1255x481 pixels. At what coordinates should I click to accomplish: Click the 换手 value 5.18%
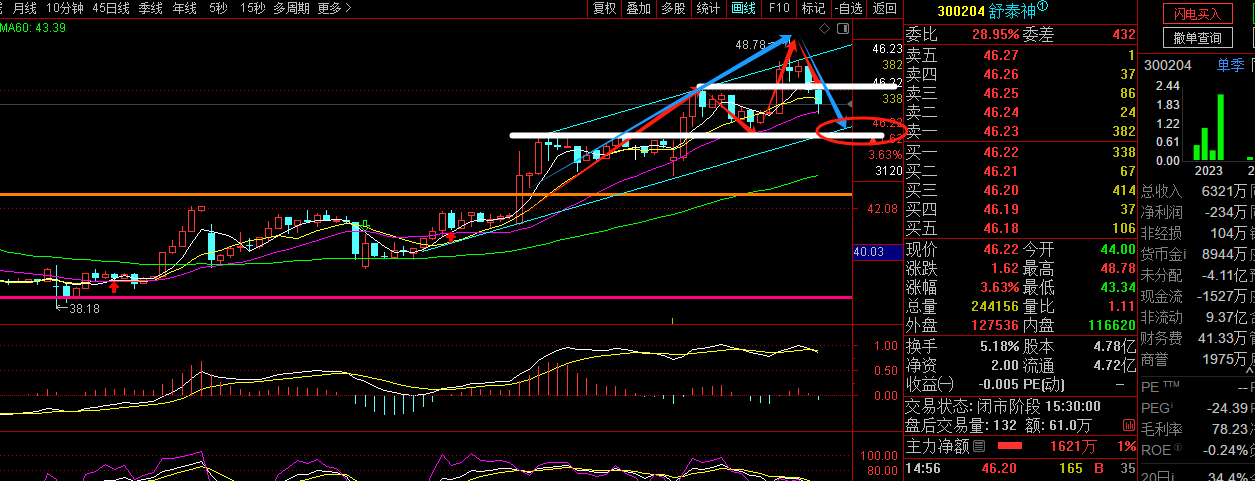point(1001,347)
